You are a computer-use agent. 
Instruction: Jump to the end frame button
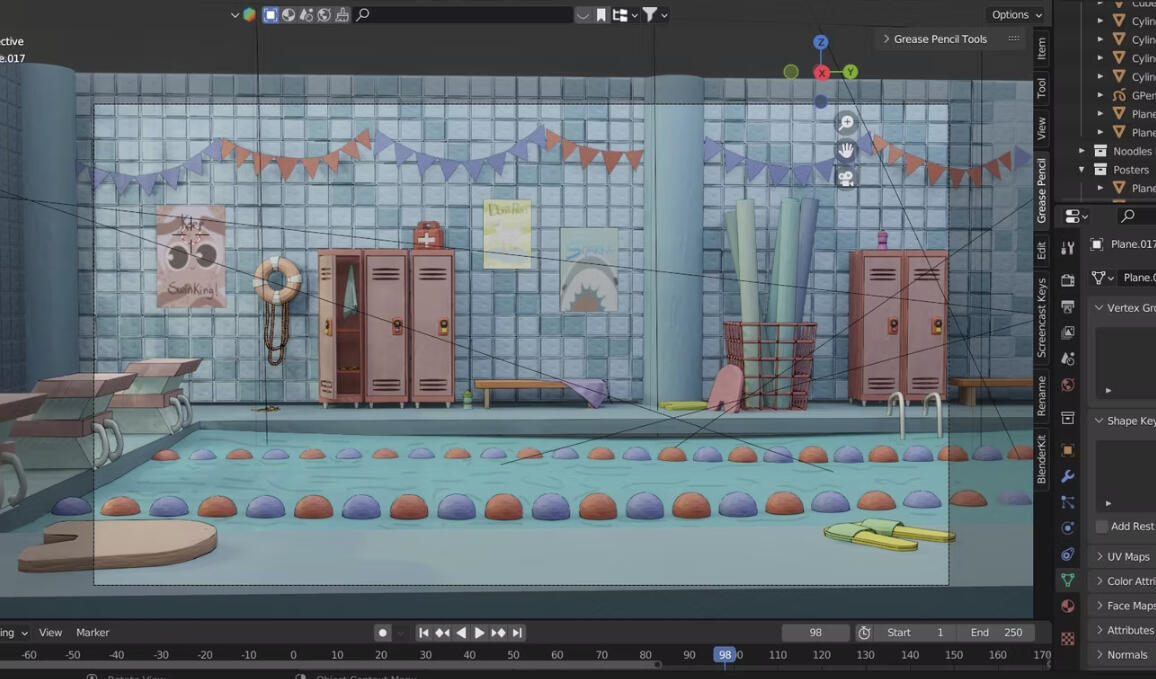pos(518,633)
